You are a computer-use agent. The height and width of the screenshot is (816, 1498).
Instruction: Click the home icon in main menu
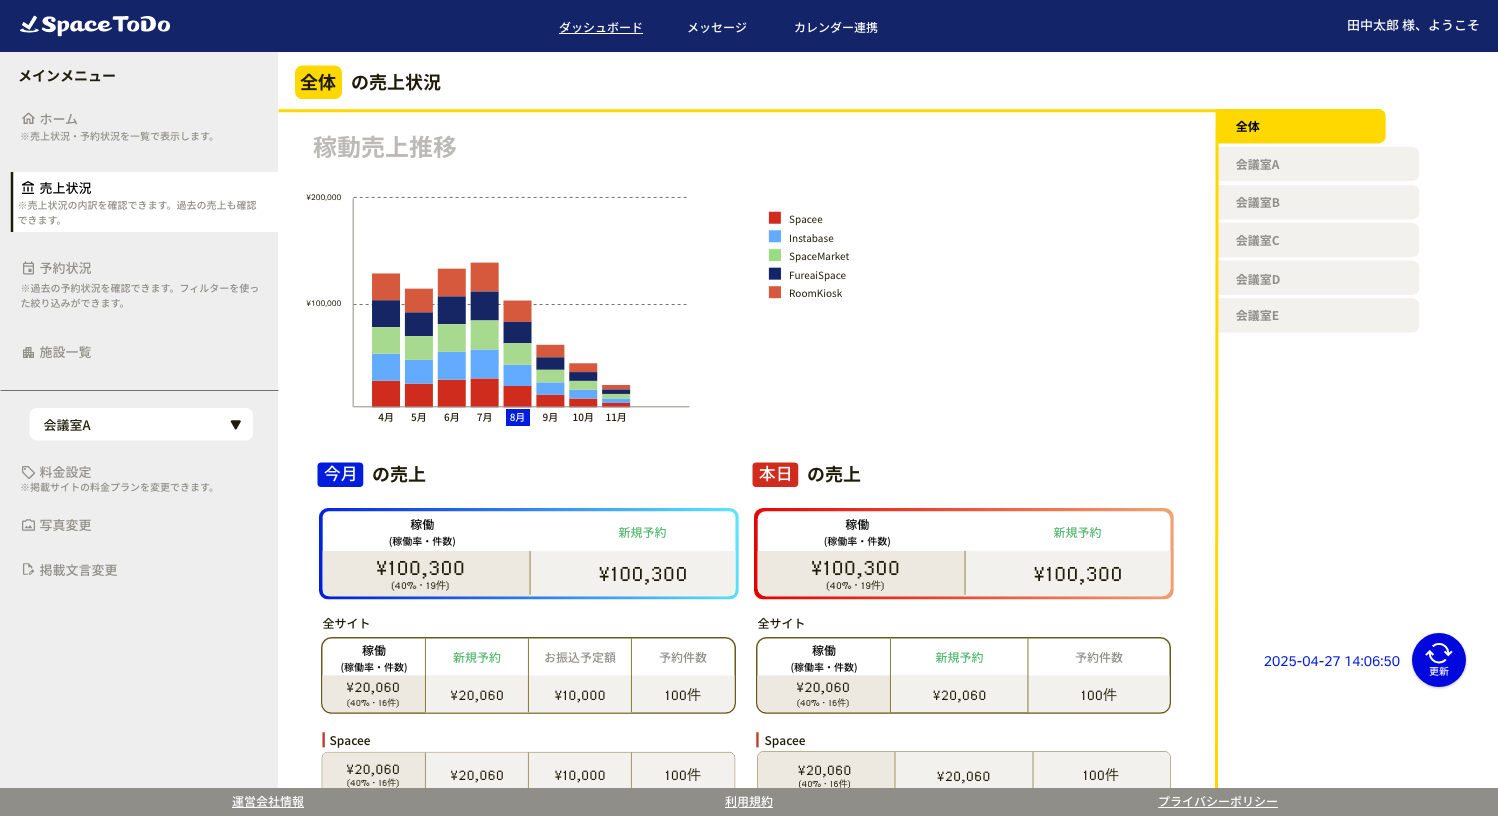point(28,119)
